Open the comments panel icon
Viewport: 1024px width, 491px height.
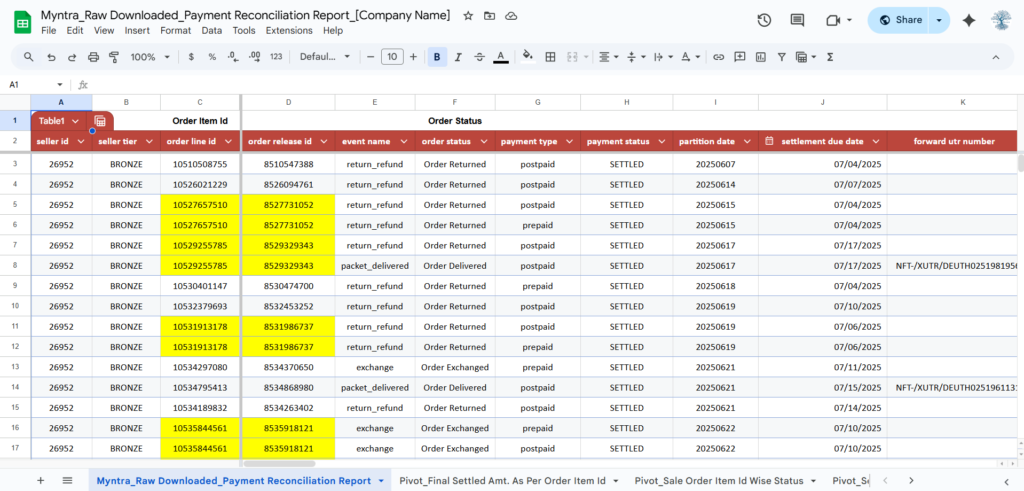tap(797, 20)
